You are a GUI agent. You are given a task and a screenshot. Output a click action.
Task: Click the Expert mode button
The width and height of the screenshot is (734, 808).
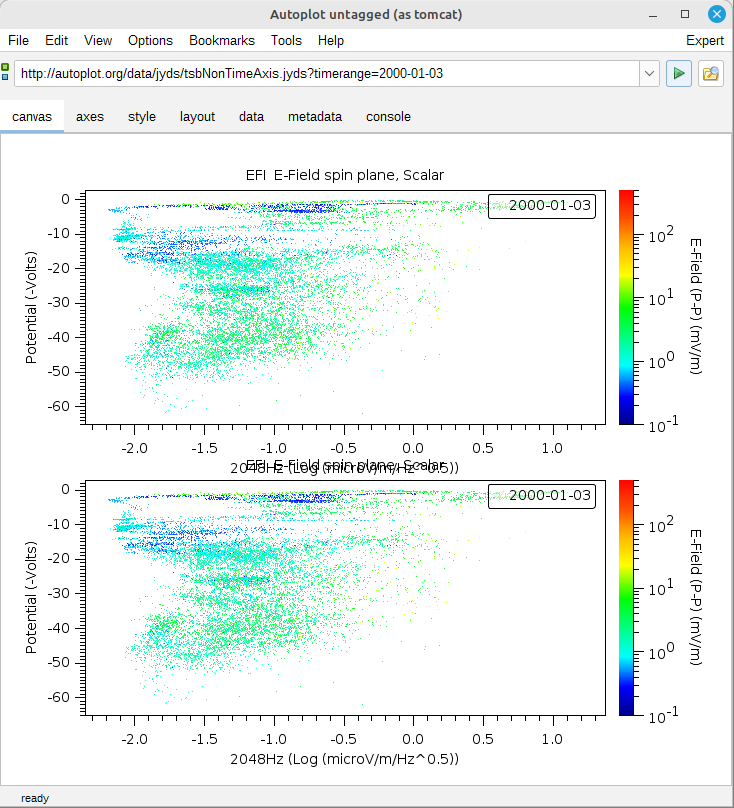click(705, 40)
